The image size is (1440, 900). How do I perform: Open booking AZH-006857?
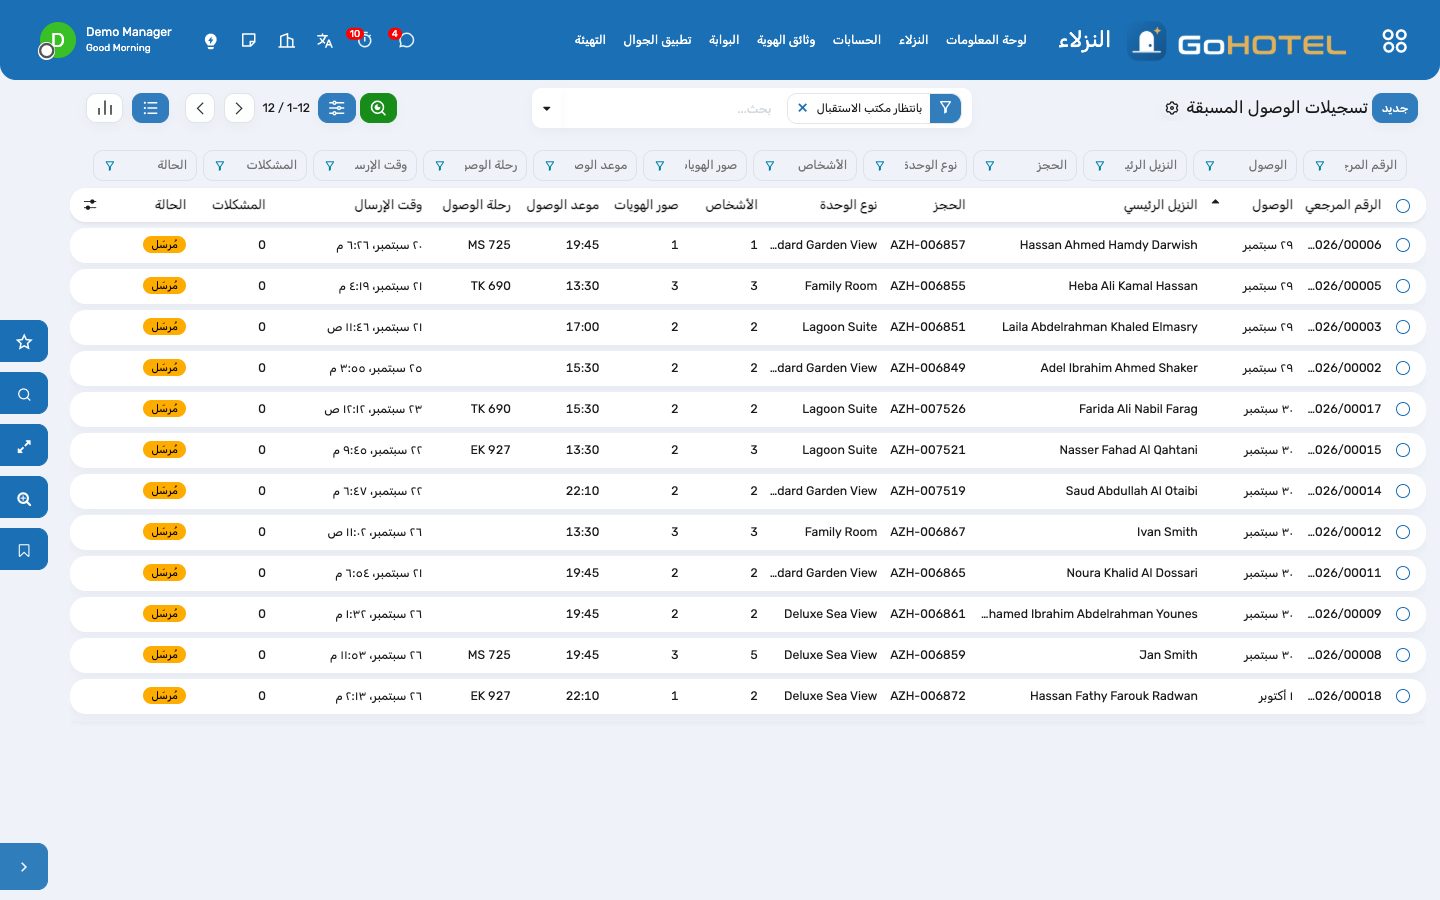coord(928,245)
